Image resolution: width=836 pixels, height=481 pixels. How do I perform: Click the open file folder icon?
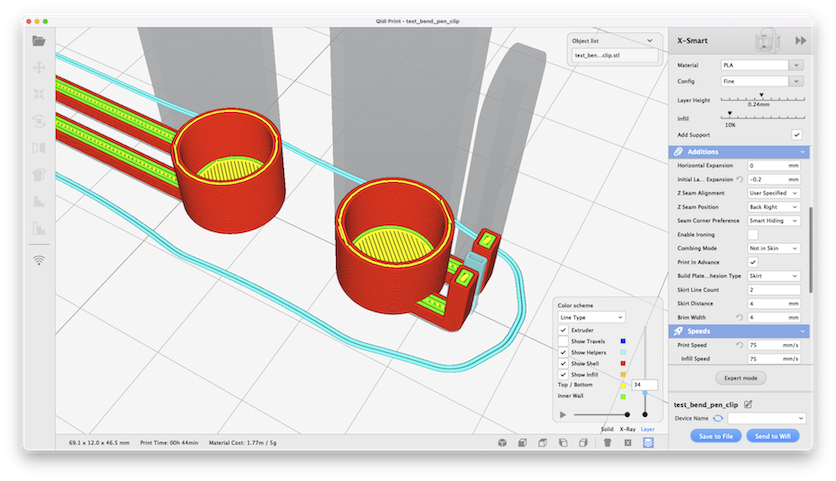pos(39,41)
